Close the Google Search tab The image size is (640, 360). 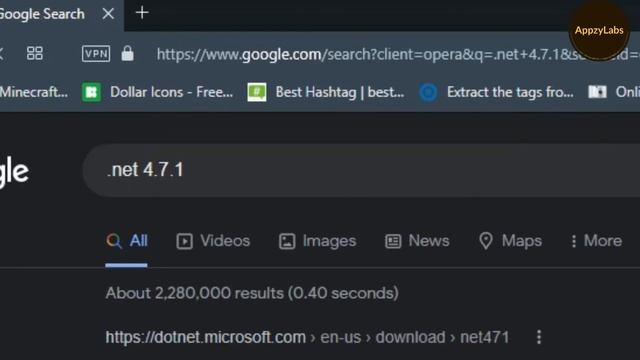108,13
